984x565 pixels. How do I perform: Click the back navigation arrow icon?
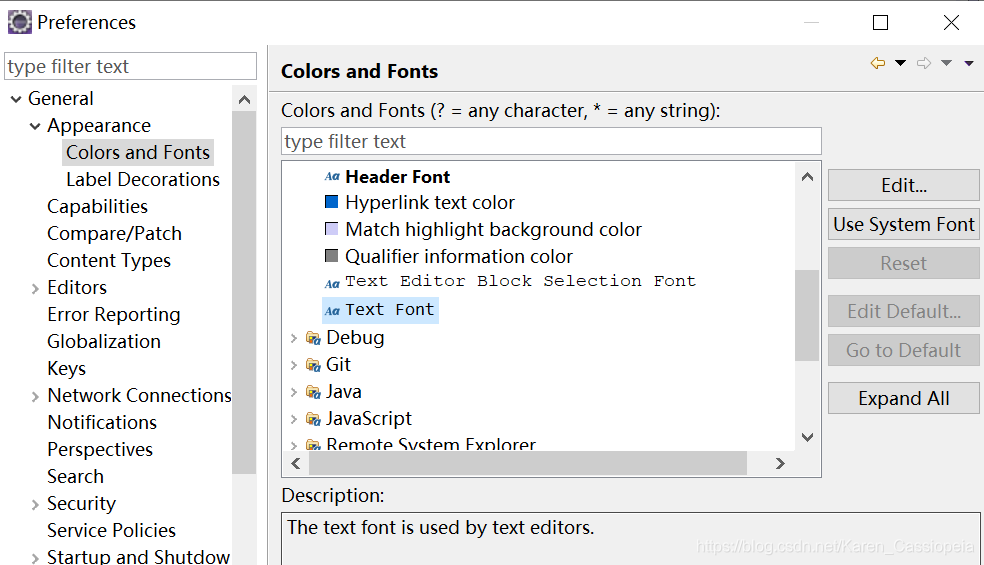[878, 63]
